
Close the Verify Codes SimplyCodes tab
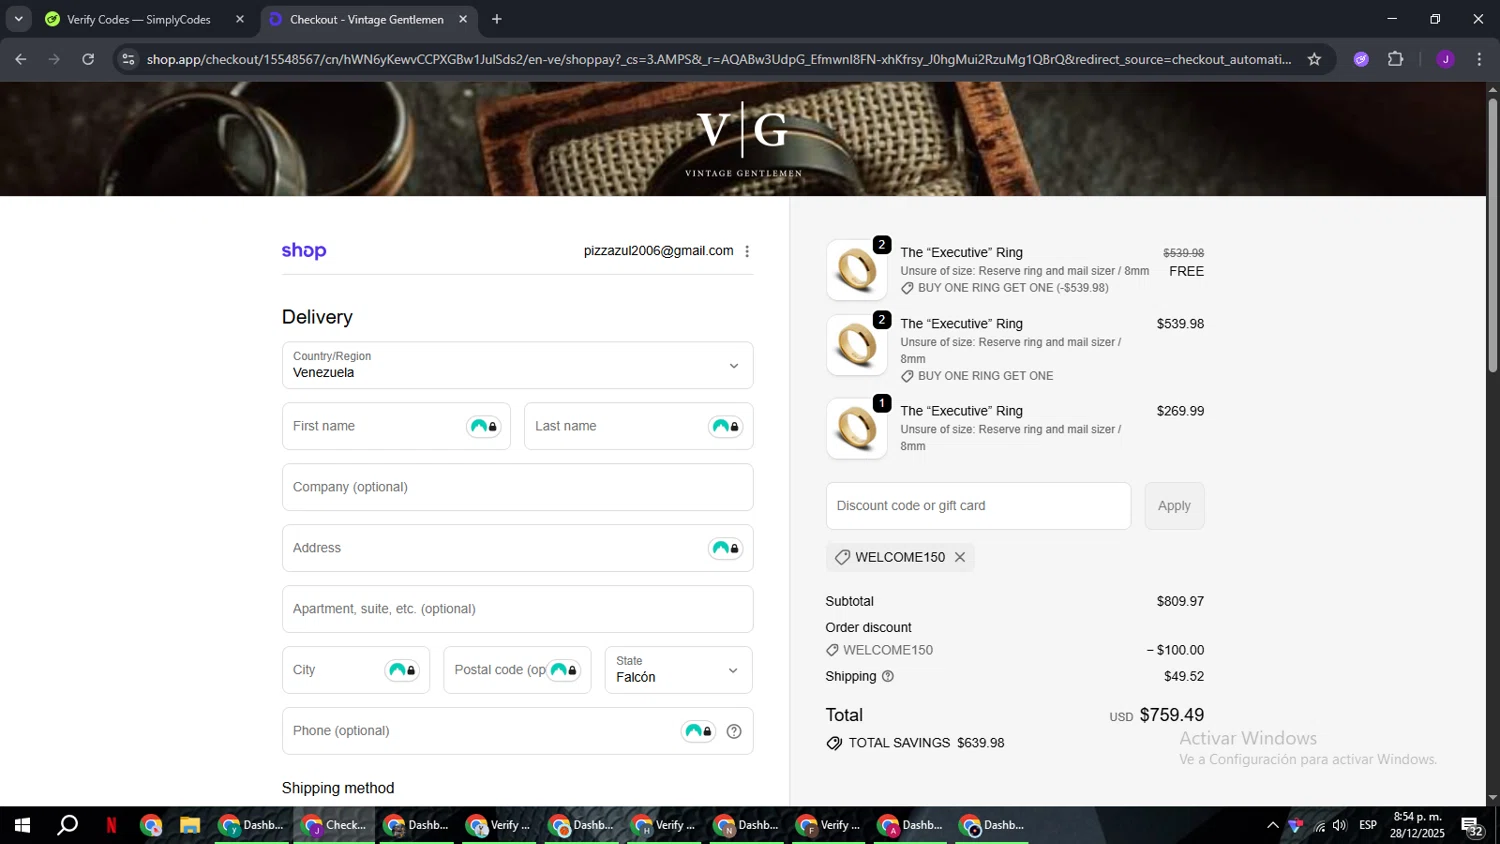[240, 19]
